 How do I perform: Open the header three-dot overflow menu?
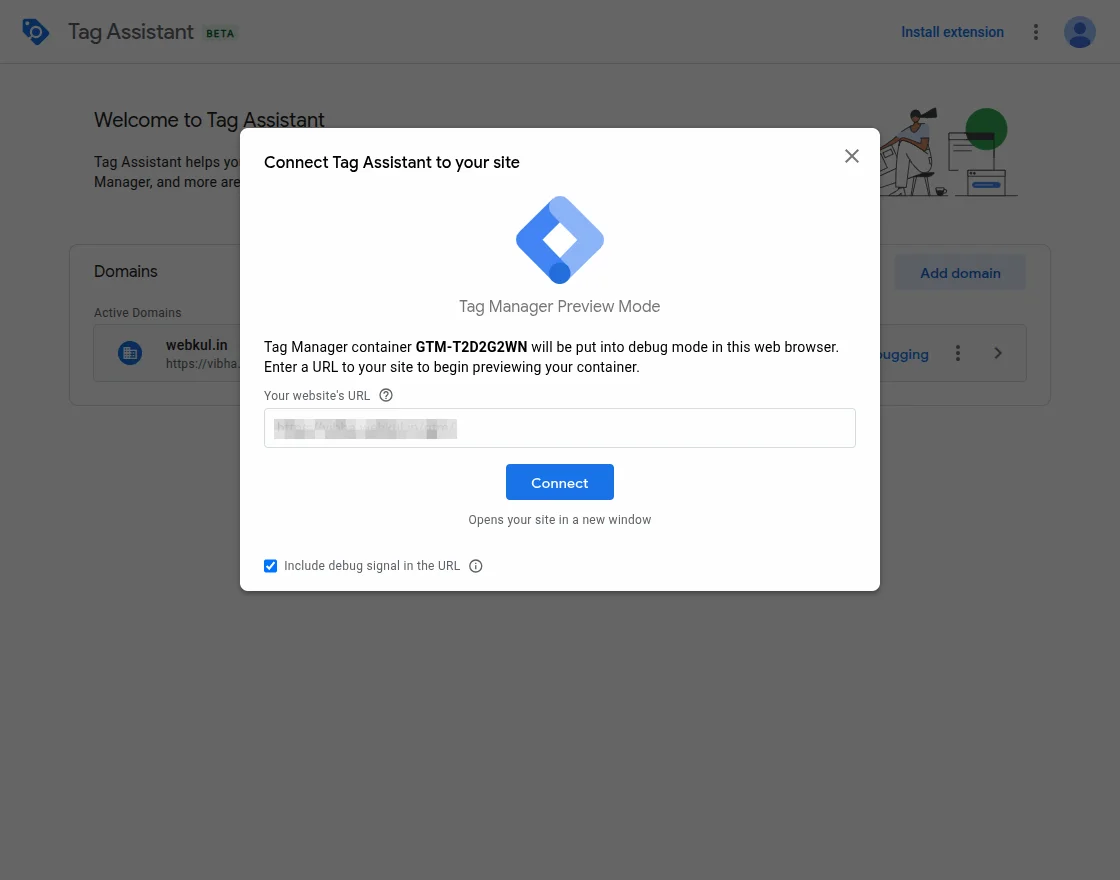click(x=1036, y=31)
